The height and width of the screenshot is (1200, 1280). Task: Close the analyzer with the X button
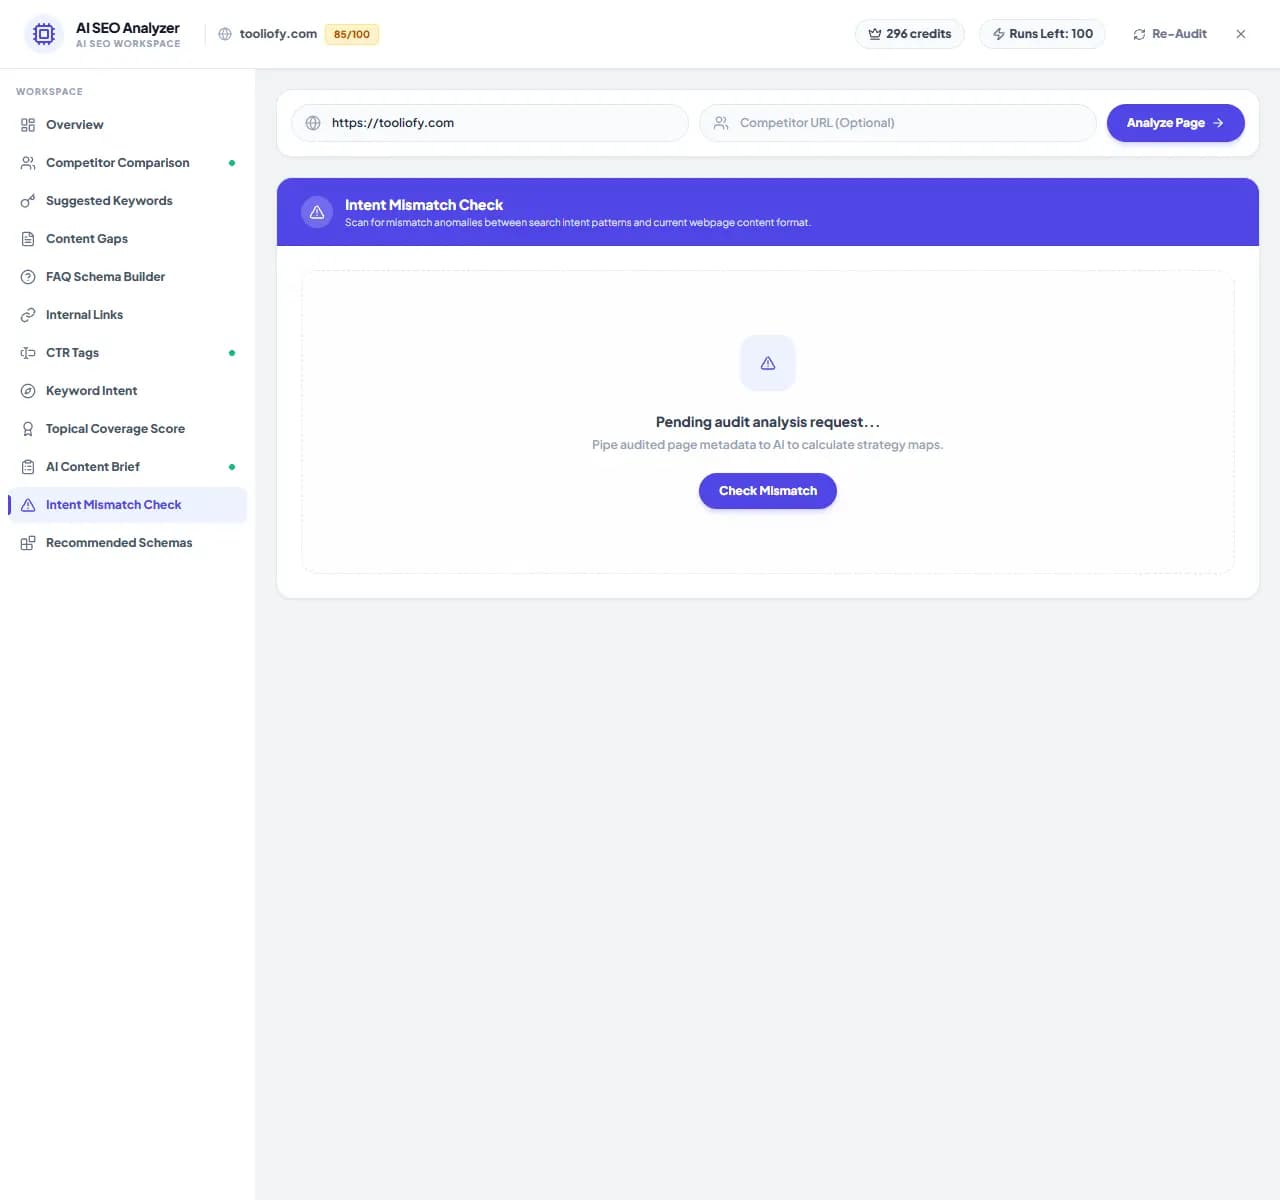pyautogui.click(x=1241, y=34)
